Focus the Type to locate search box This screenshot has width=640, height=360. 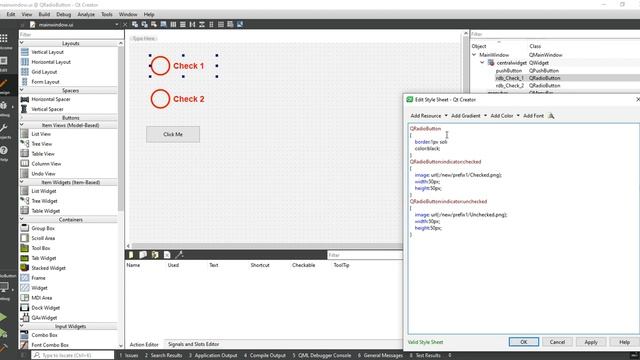[x=73, y=355]
